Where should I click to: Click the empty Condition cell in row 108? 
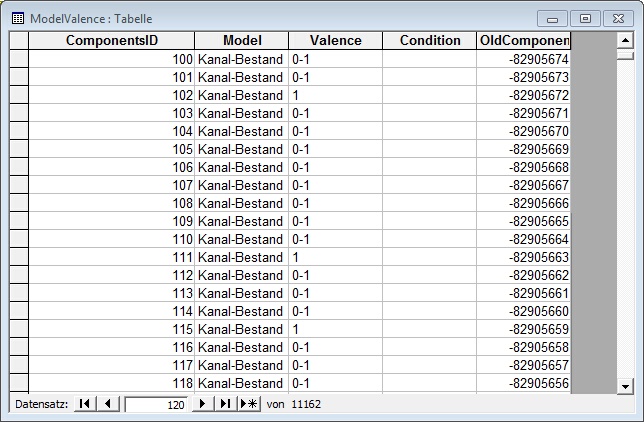click(x=429, y=203)
